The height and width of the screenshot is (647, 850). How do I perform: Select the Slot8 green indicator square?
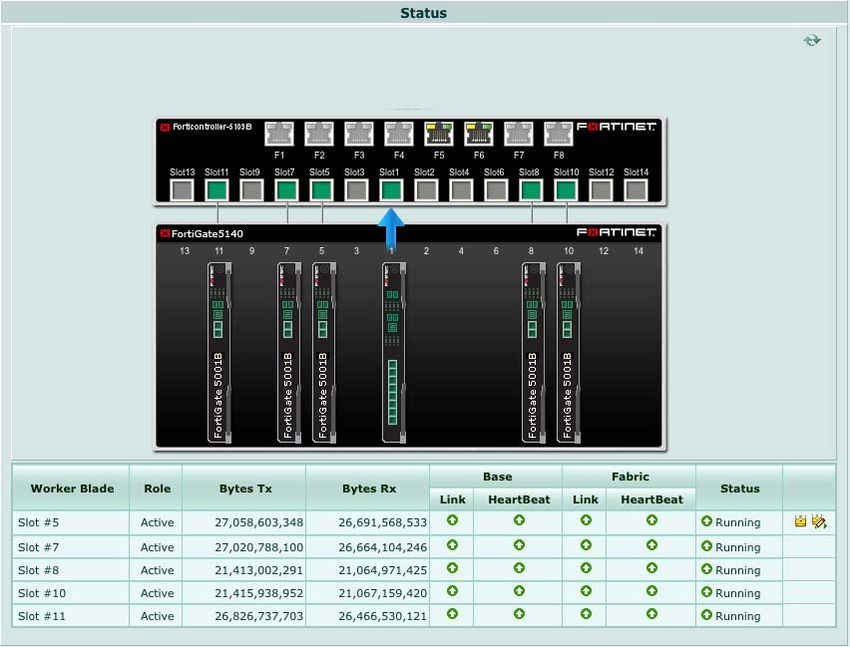(x=531, y=190)
